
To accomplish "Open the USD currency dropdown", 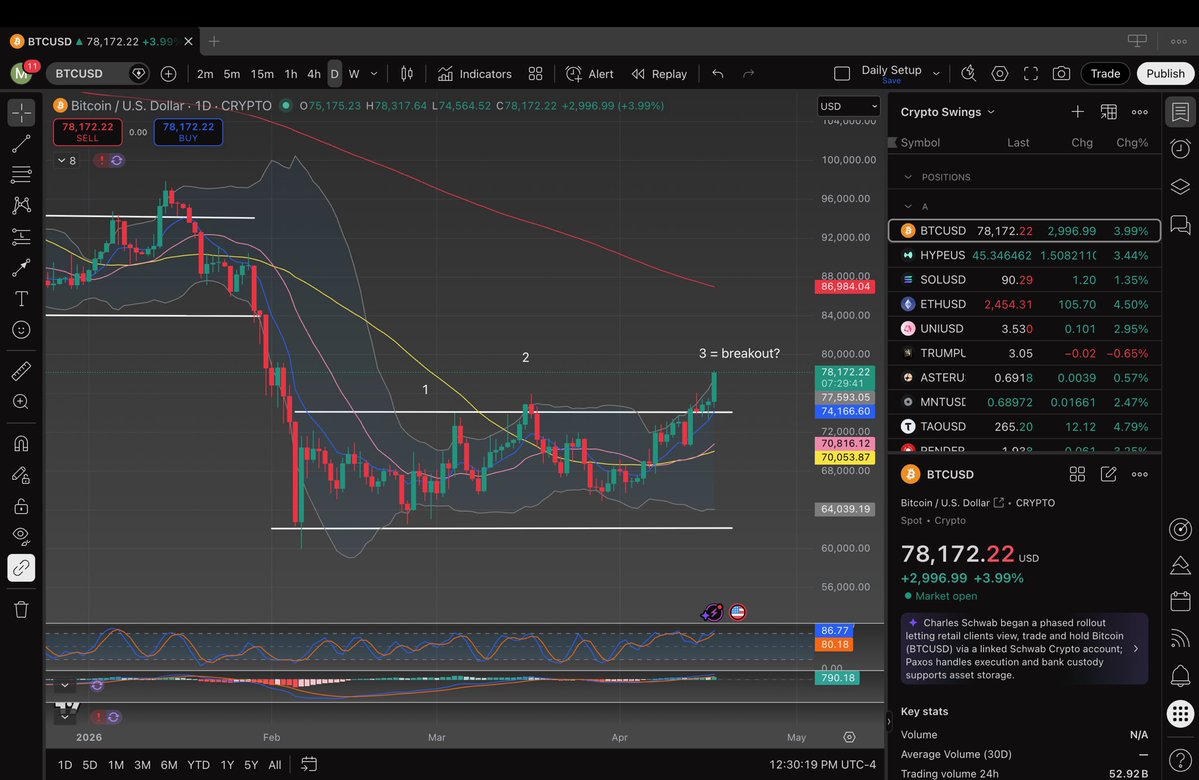I will 848,106.
